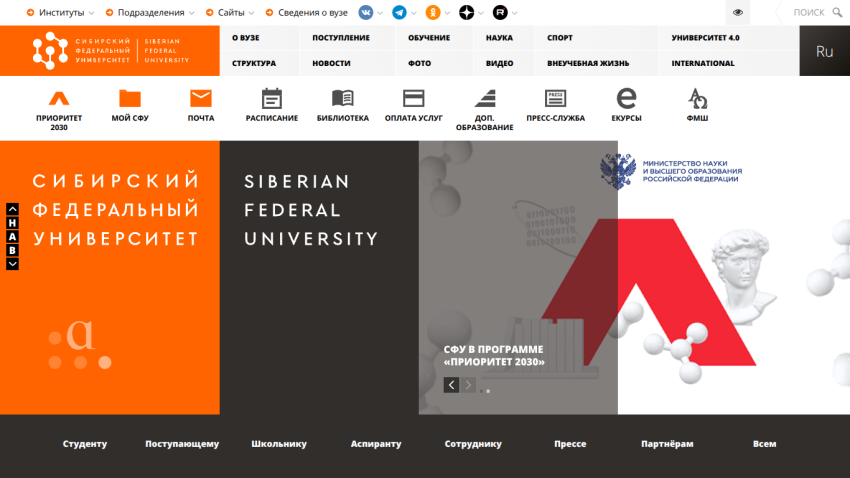Viewport: 850px width, 478px height.
Task: Click the А letter in side navigator
Action: tap(12, 237)
